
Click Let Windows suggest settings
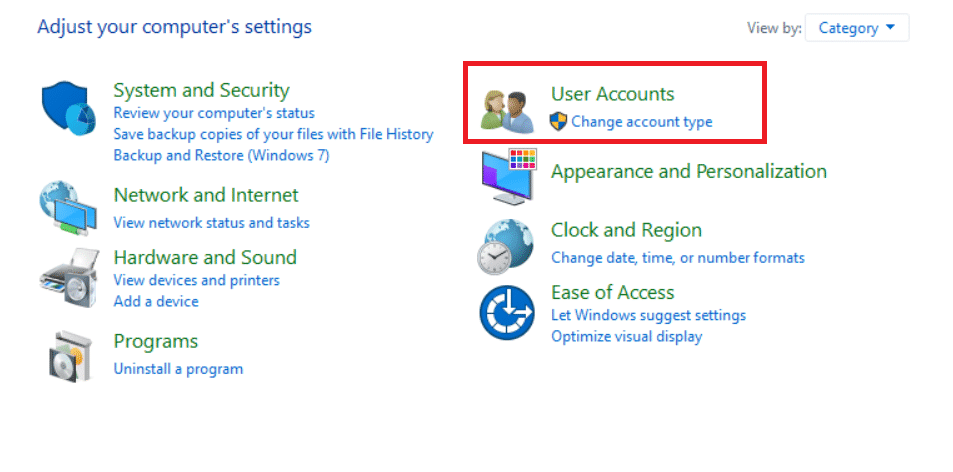(x=648, y=315)
